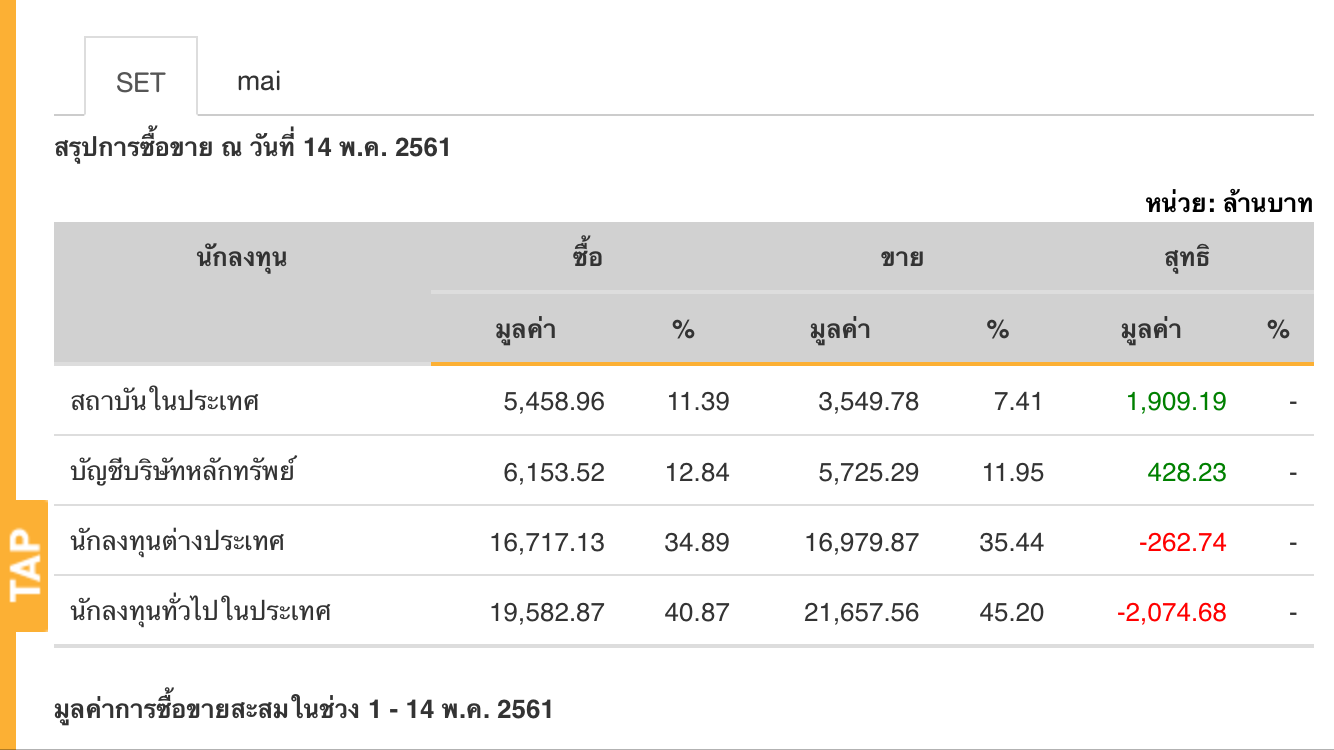The width and height of the screenshot is (1334, 750).
Task: Click the trading summary date heading
Action: click(x=252, y=149)
